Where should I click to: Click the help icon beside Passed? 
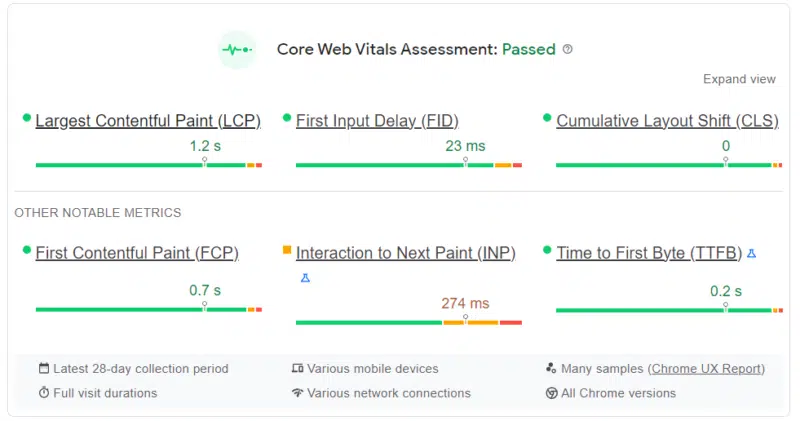[568, 49]
